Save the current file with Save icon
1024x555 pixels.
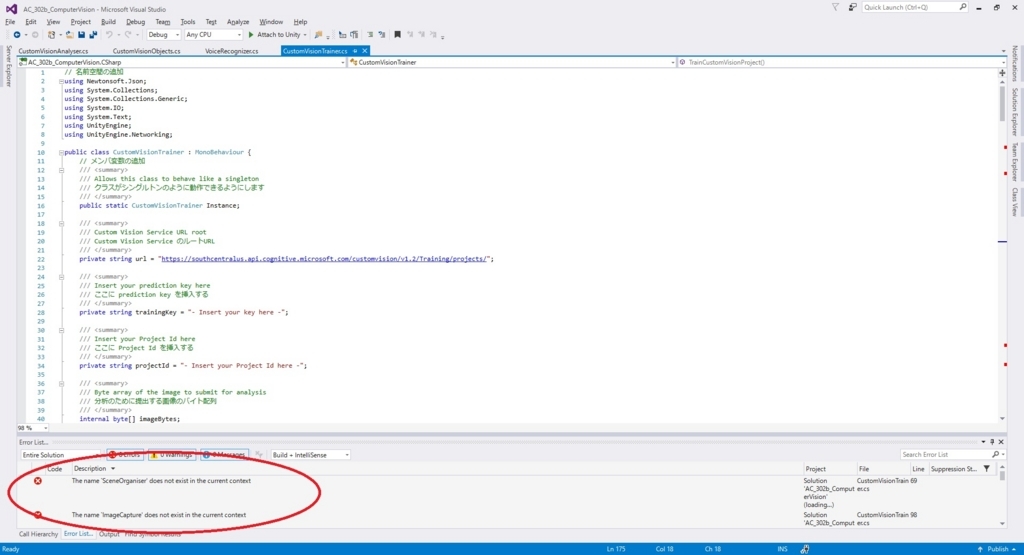click(x=82, y=35)
